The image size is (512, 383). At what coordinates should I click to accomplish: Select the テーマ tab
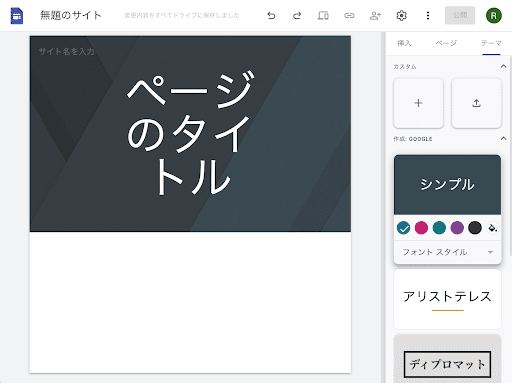pos(491,43)
